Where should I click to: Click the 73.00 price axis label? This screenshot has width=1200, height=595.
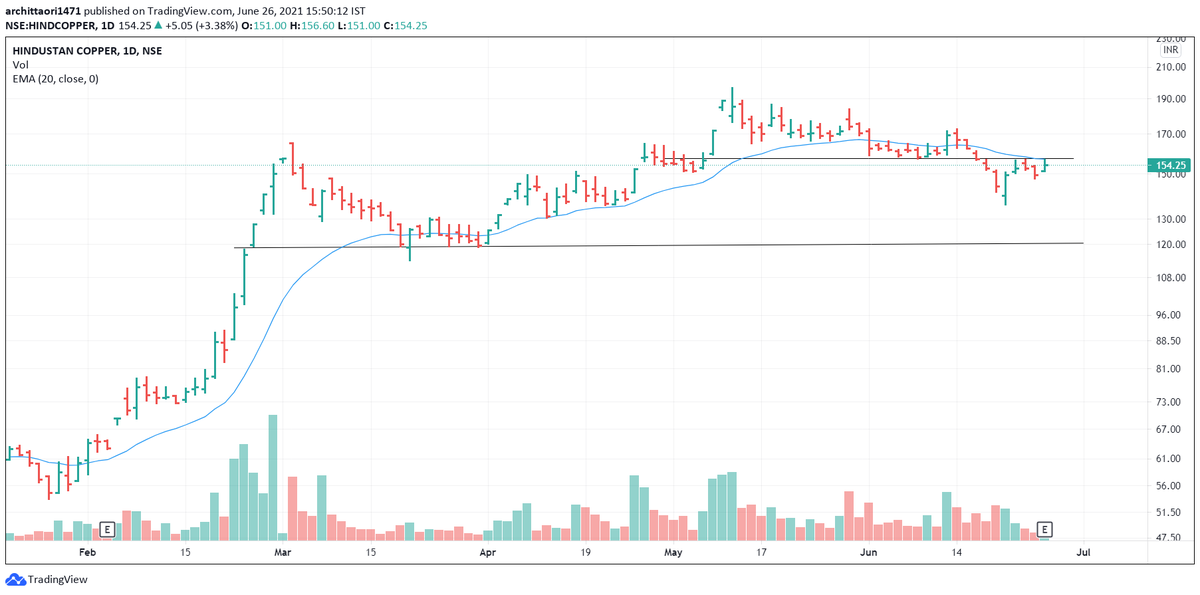[x=1169, y=402]
